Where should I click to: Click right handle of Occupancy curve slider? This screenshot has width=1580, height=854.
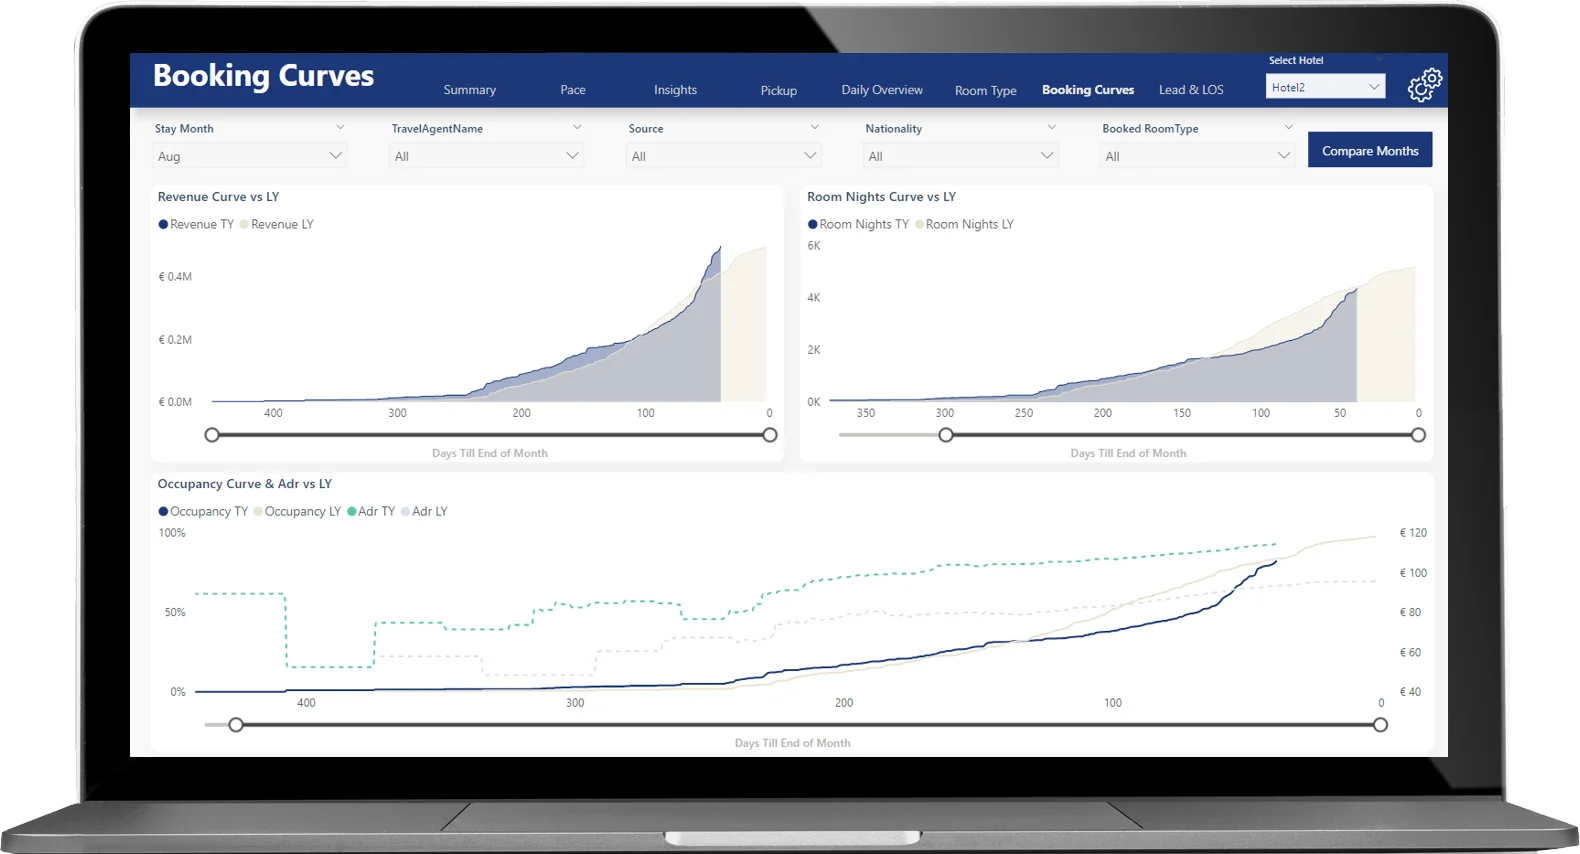coord(1380,725)
